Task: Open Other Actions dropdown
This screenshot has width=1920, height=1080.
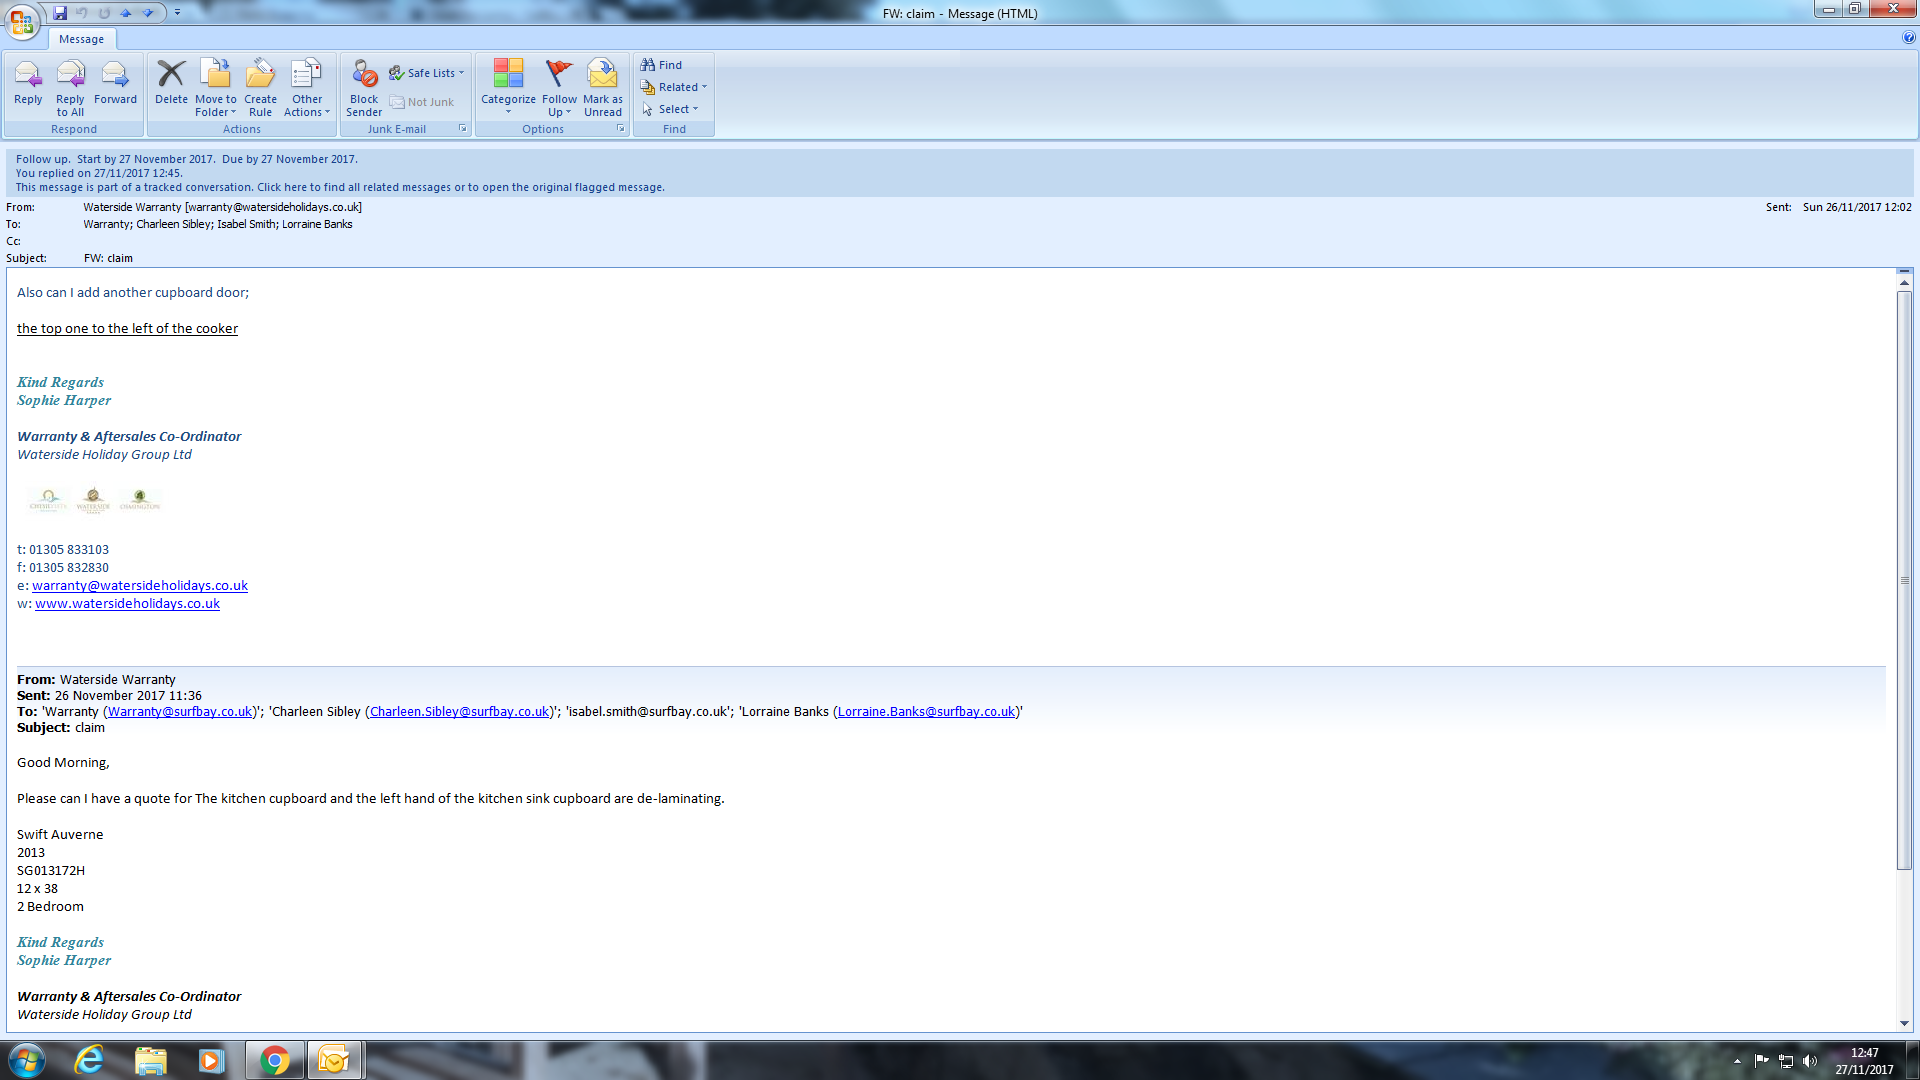Action: pos(306,106)
